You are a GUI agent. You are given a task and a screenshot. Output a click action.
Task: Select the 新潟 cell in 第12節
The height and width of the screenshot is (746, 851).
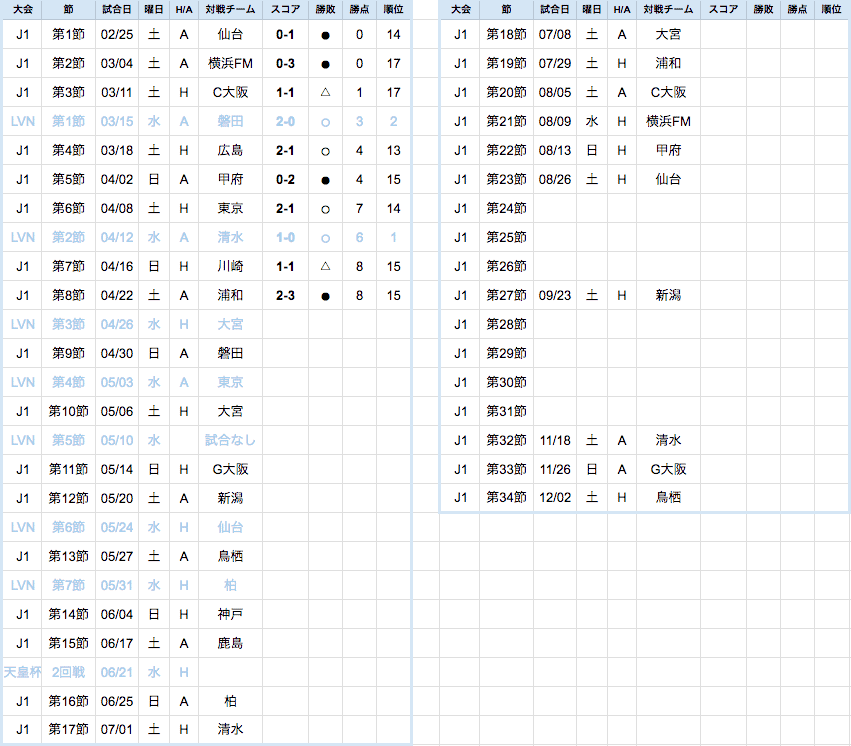(230, 499)
